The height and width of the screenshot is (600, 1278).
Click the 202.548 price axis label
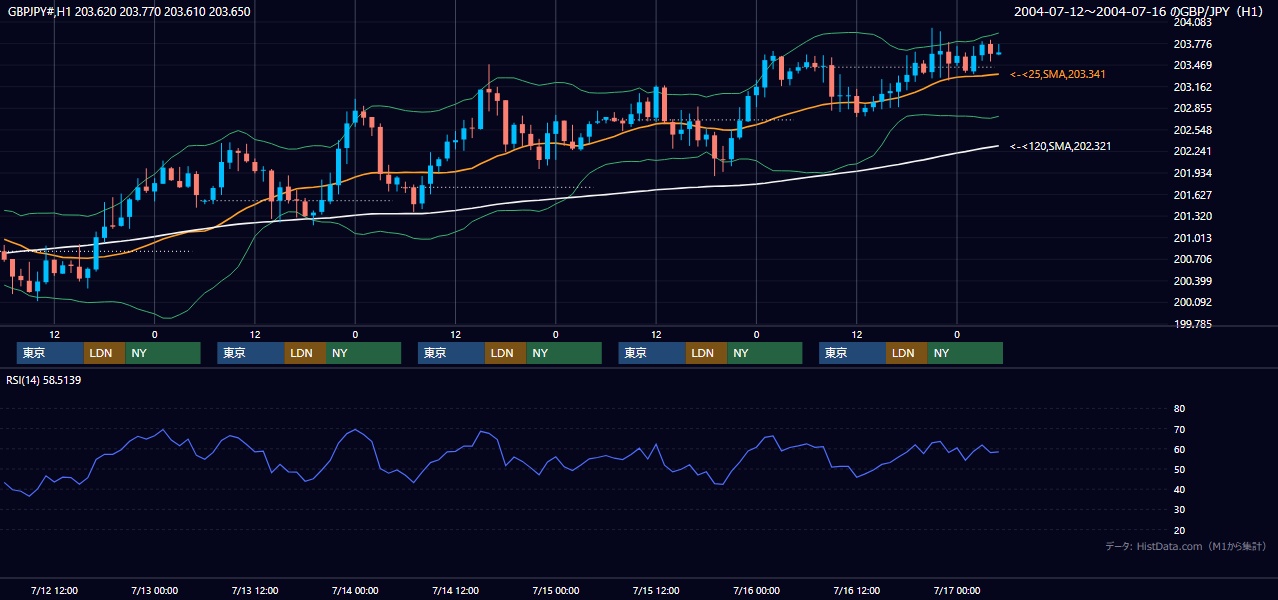1193,130
